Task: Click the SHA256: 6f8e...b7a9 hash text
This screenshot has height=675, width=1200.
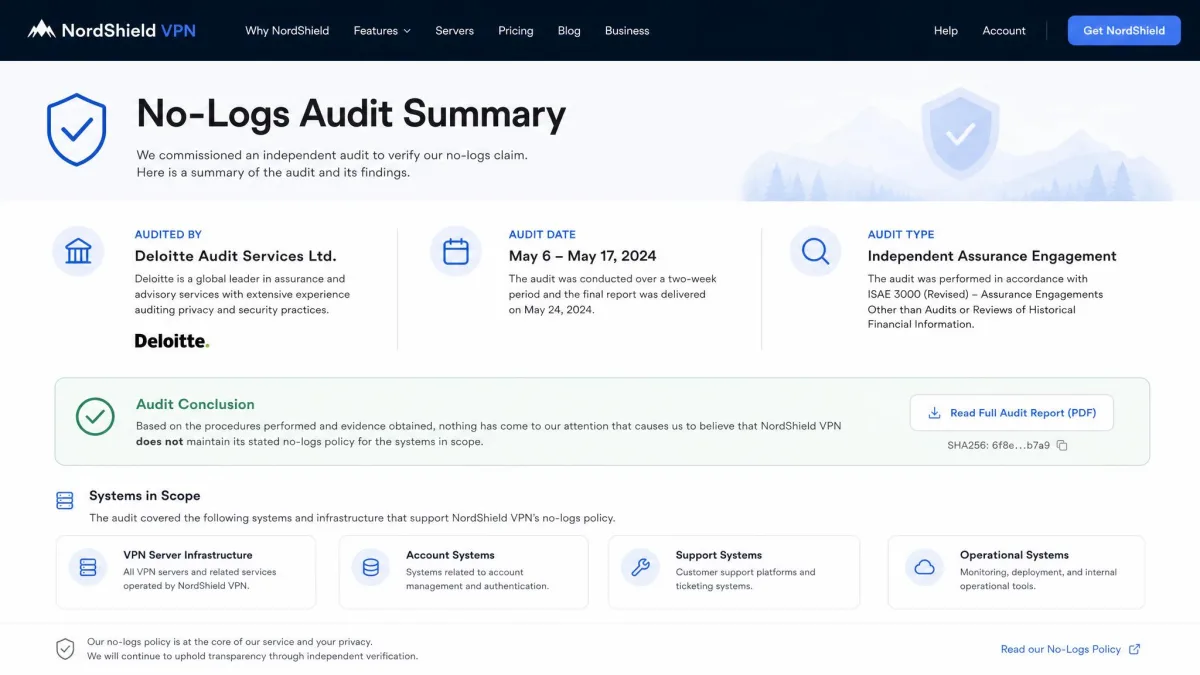Action: [999, 446]
